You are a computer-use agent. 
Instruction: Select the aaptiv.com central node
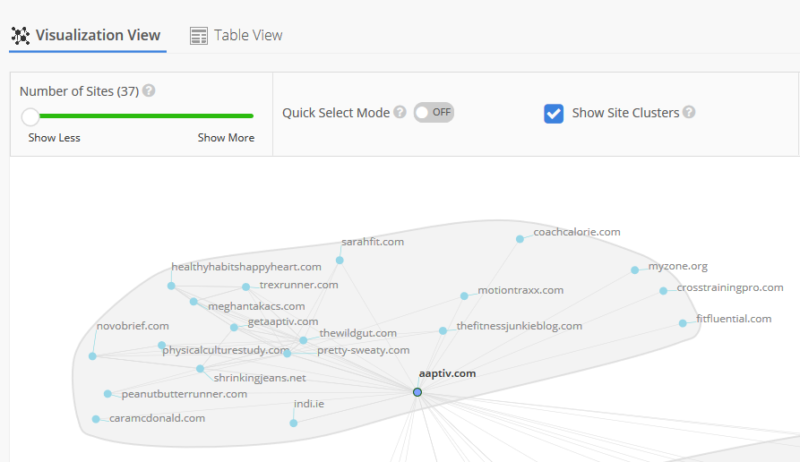click(x=417, y=392)
